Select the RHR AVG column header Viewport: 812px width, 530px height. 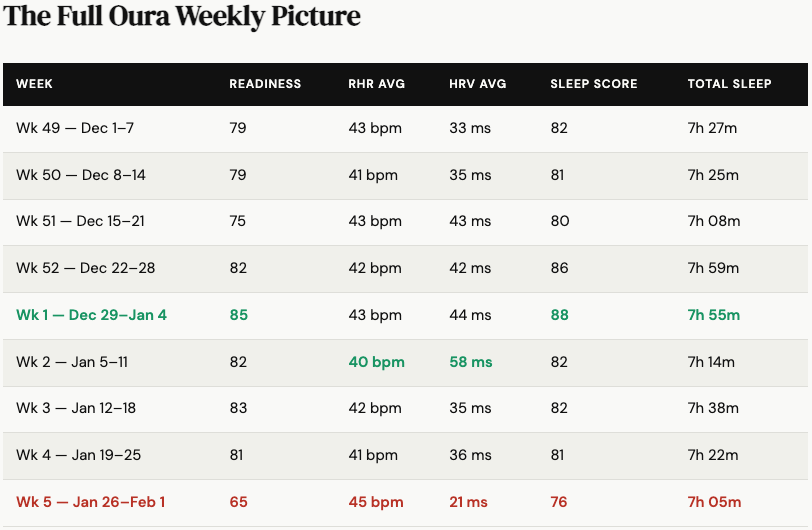(x=376, y=84)
